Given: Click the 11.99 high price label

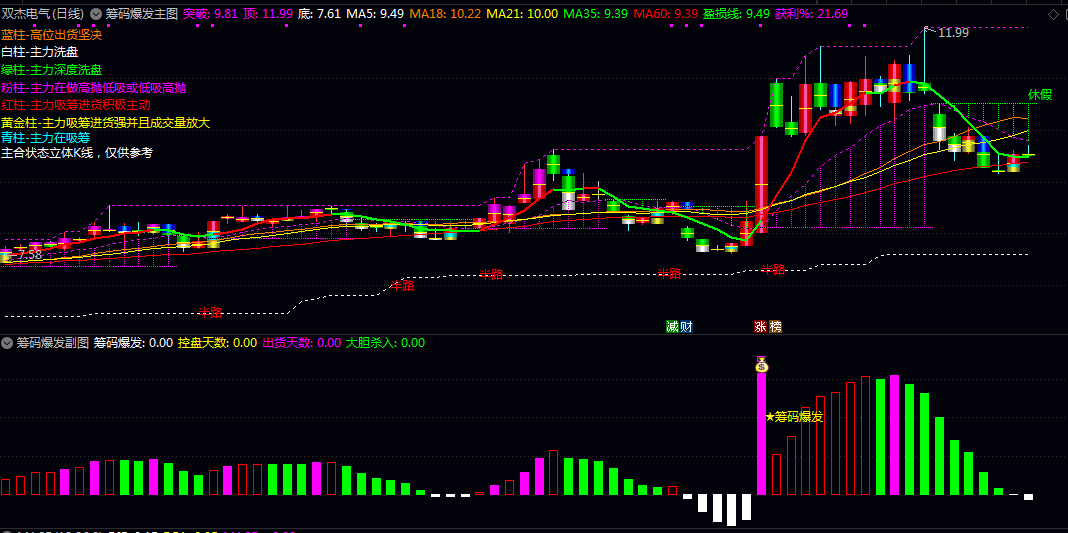Looking at the screenshot, I should pyautogui.click(x=953, y=33).
